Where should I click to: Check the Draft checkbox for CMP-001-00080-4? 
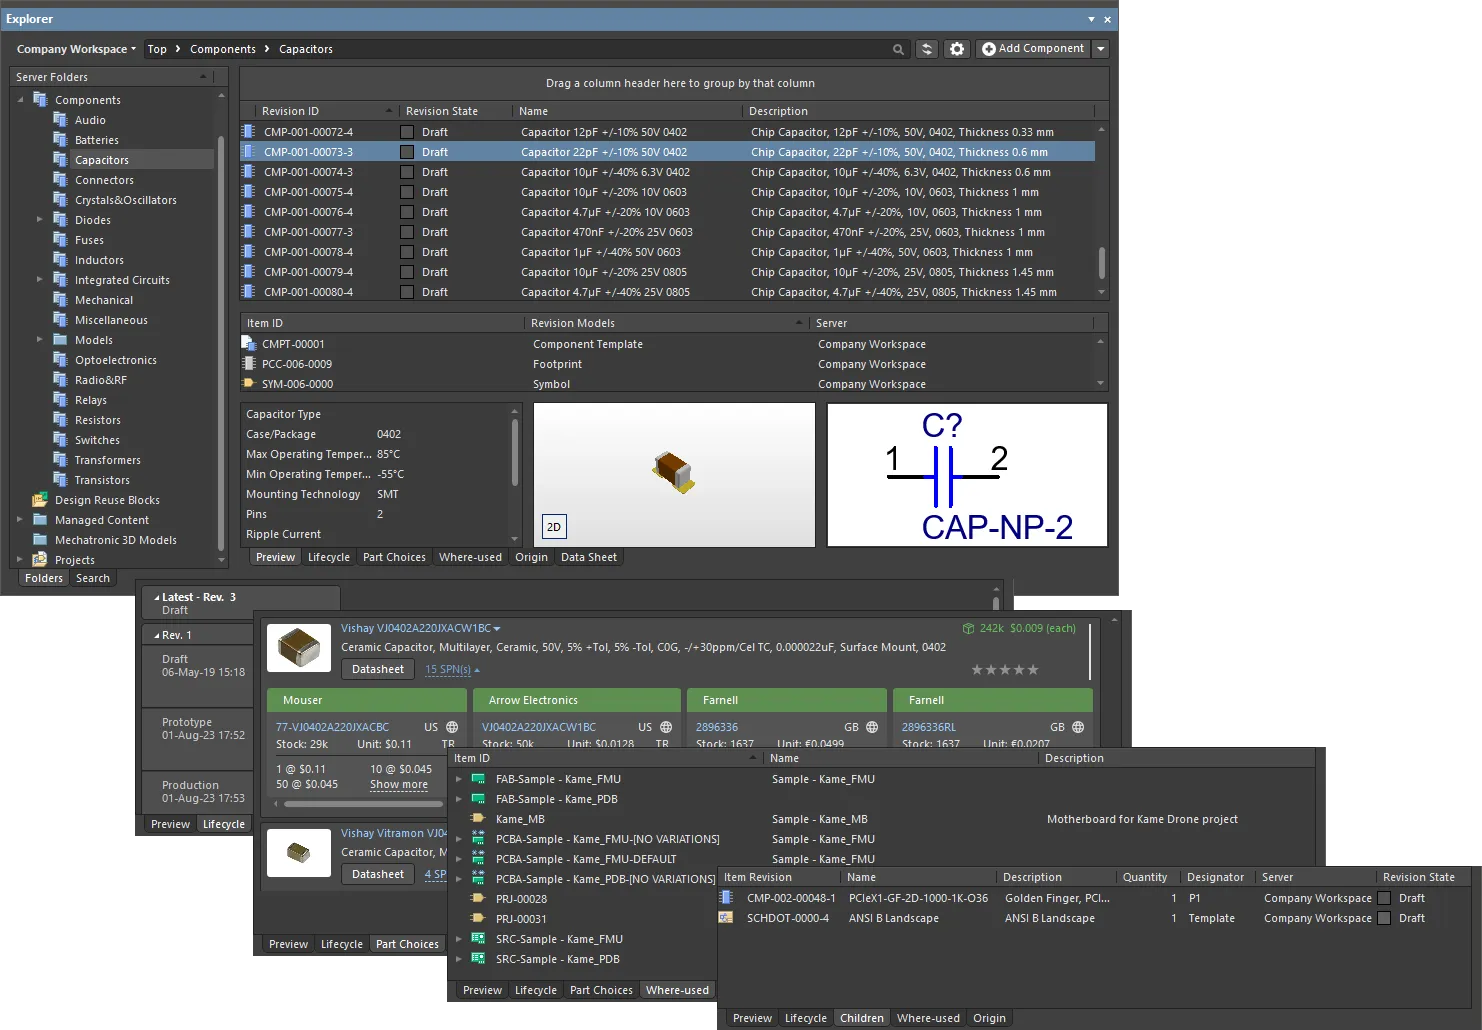[x=407, y=291]
